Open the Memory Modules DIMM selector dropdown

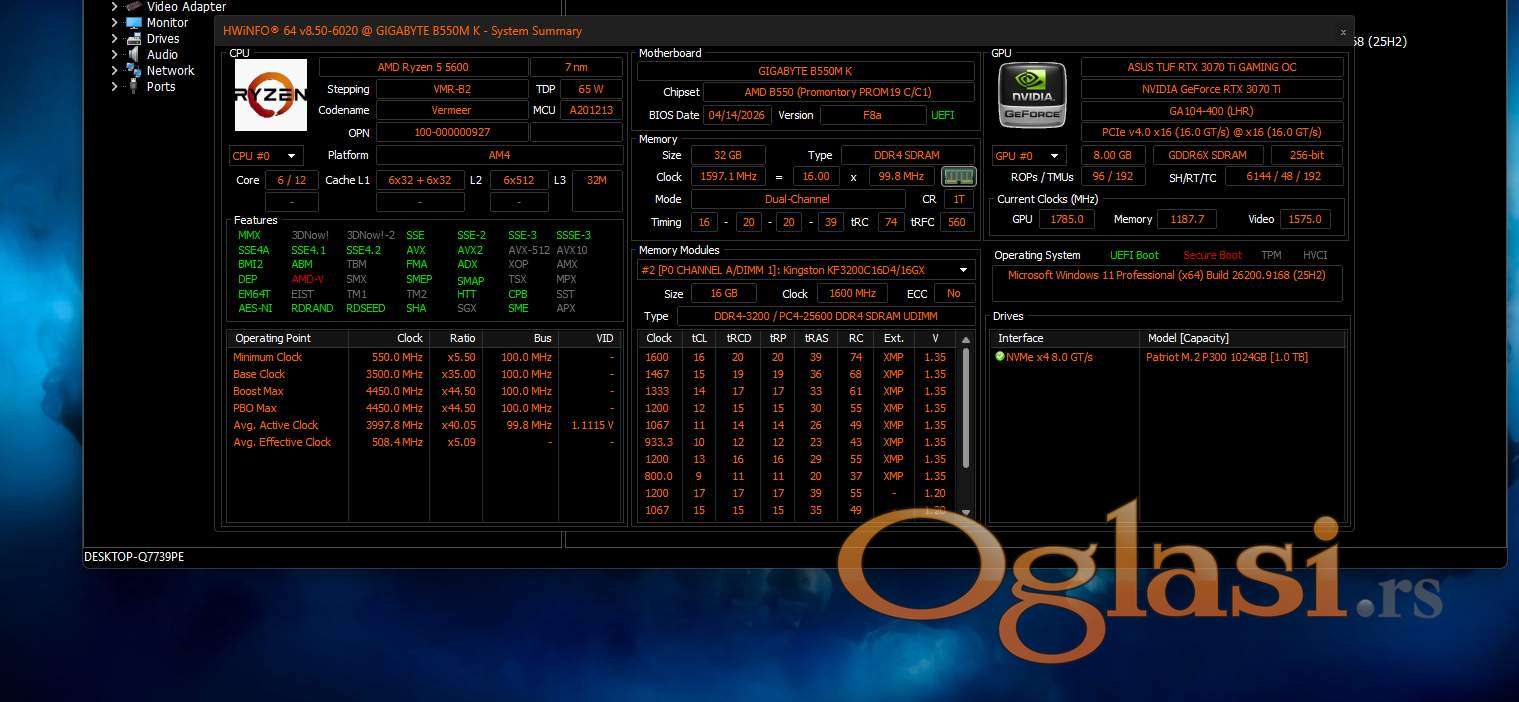[806, 270]
